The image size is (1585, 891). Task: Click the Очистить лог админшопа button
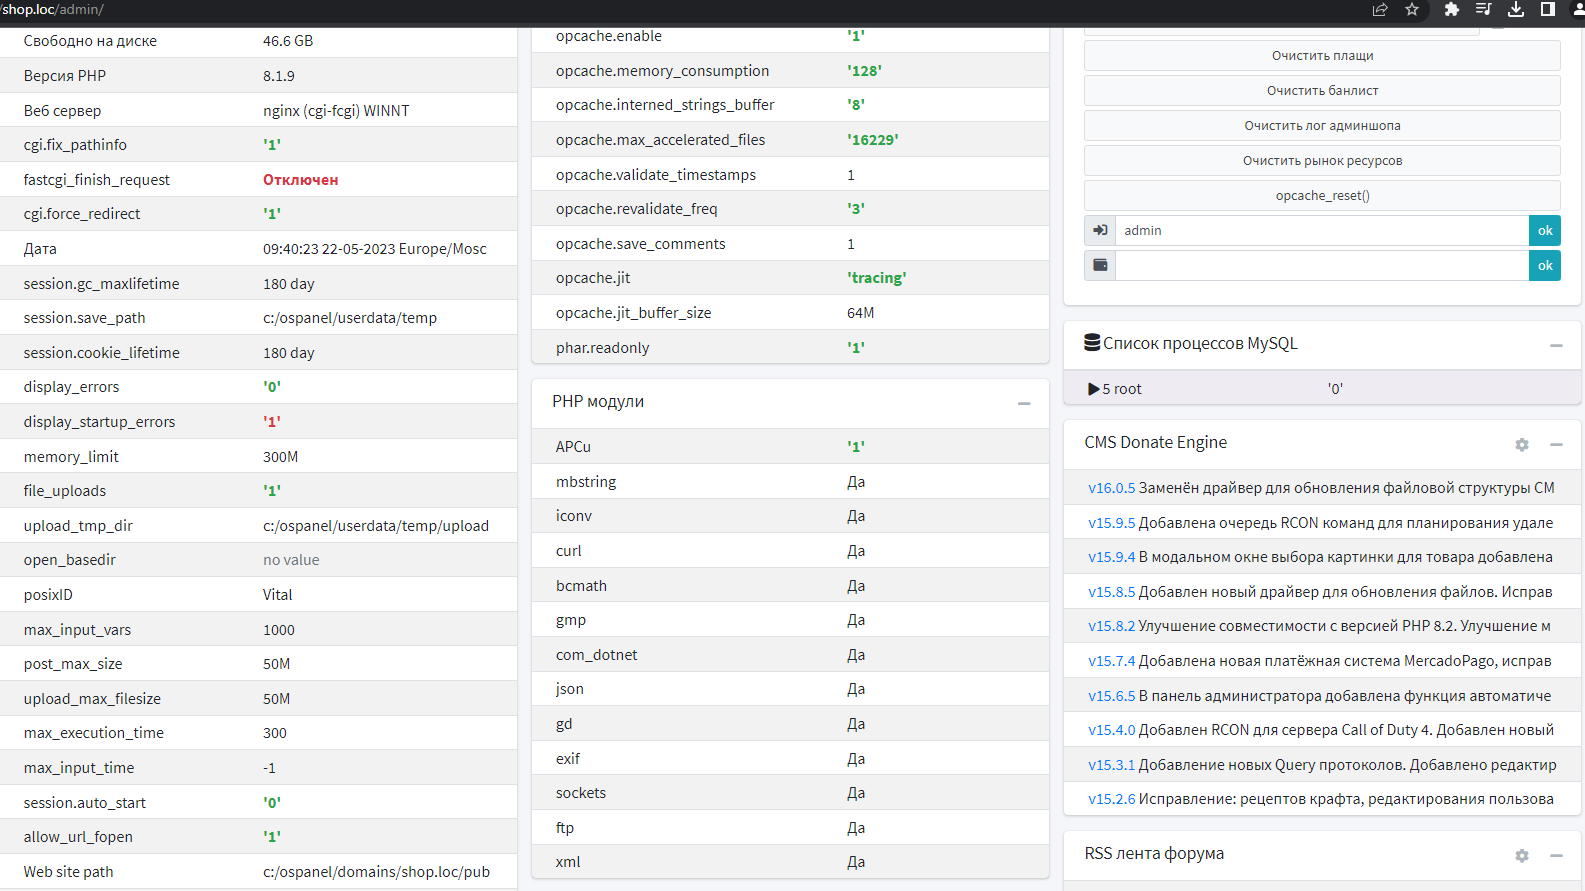(x=1322, y=126)
